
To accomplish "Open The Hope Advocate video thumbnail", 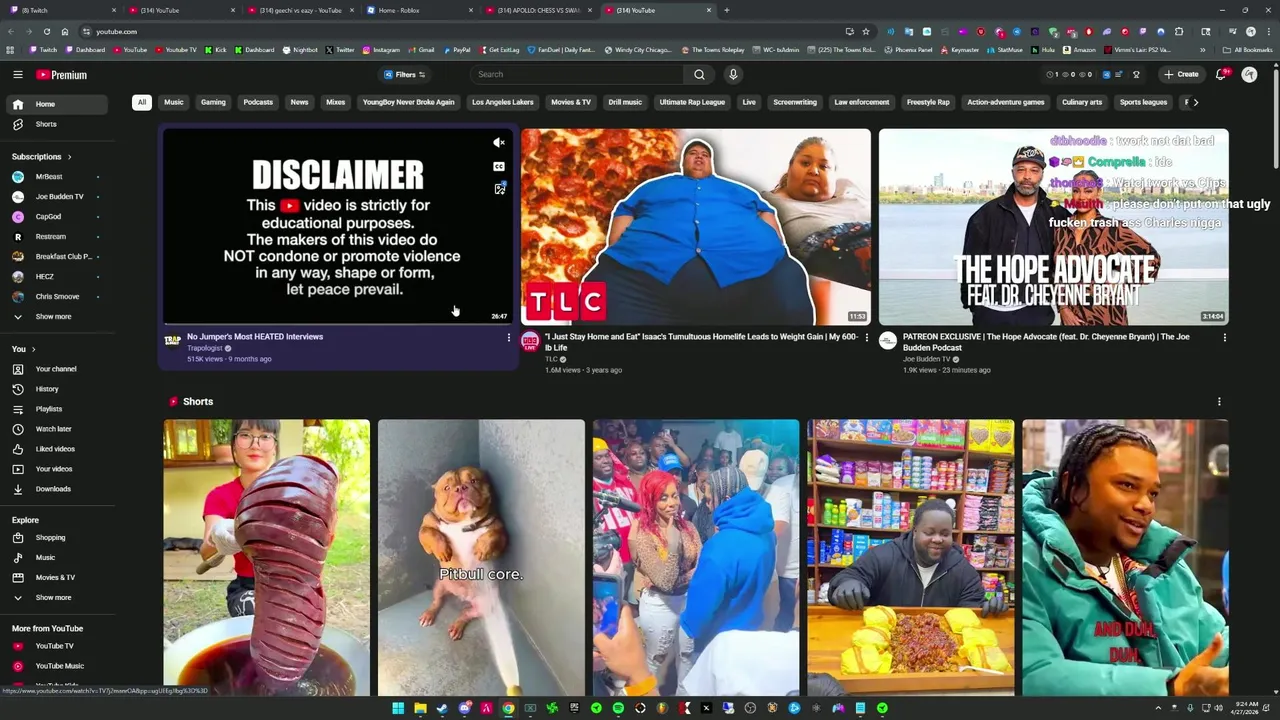I will 1054,227.
